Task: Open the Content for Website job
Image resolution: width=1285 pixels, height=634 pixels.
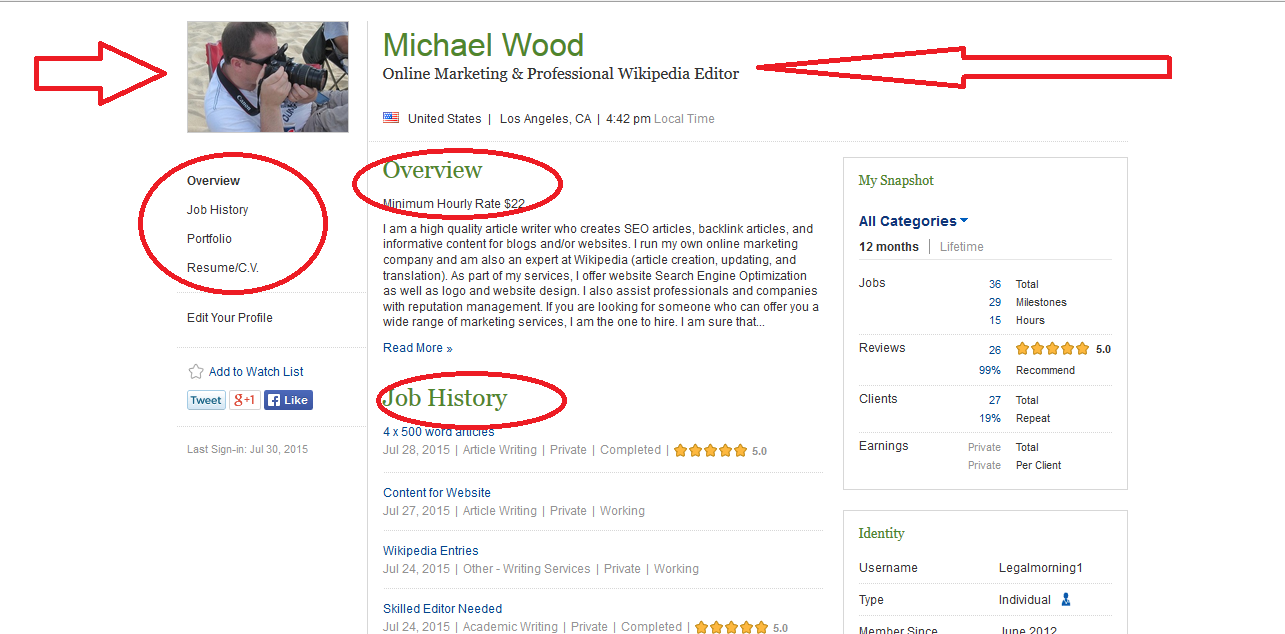Action: 437,493
